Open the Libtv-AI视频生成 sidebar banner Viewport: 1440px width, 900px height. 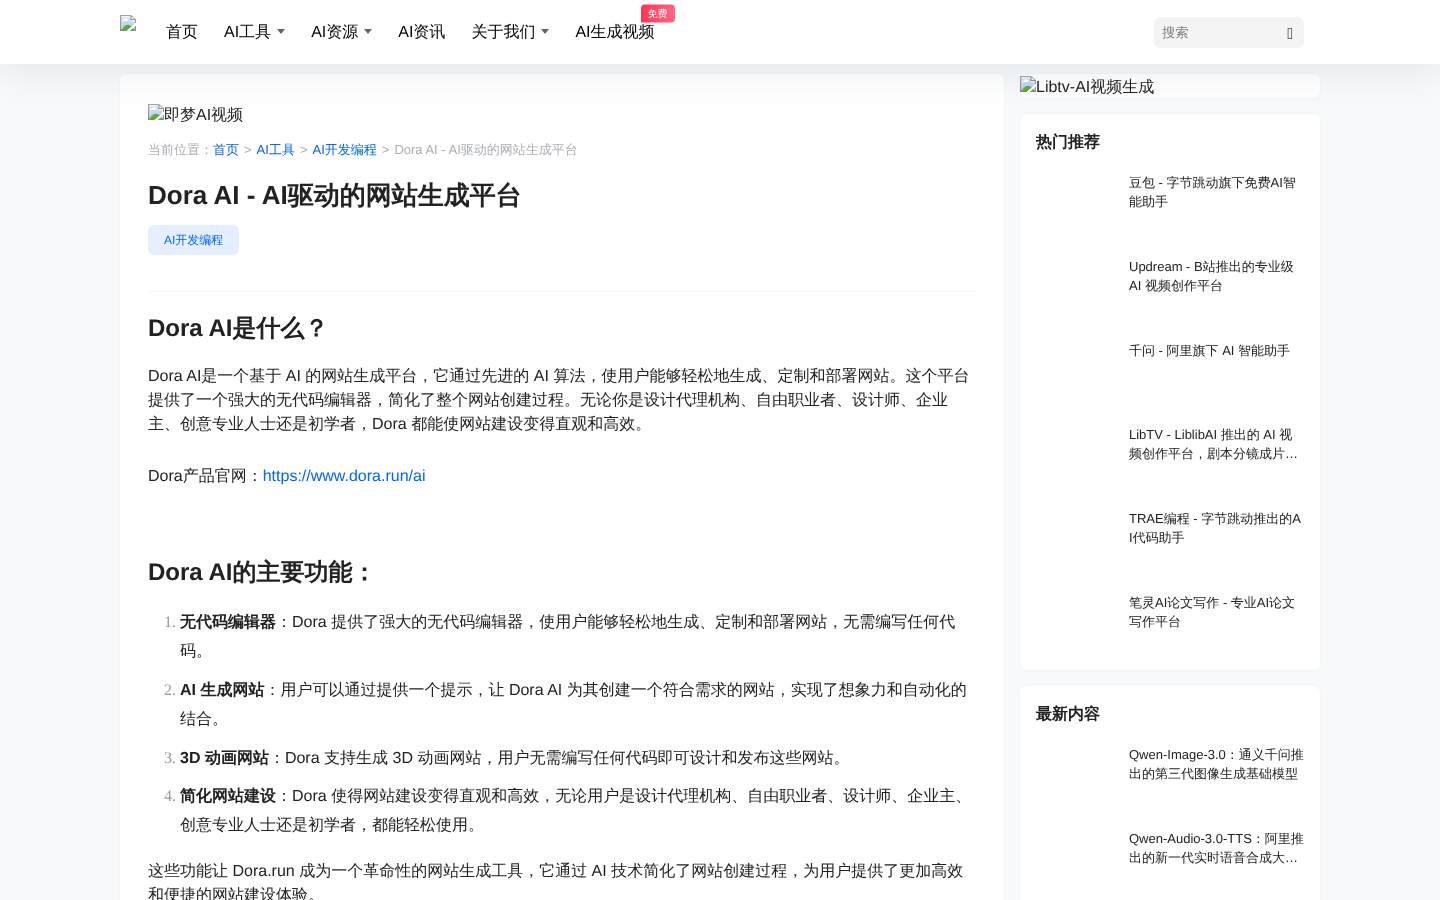pyautogui.click(x=1087, y=87)
